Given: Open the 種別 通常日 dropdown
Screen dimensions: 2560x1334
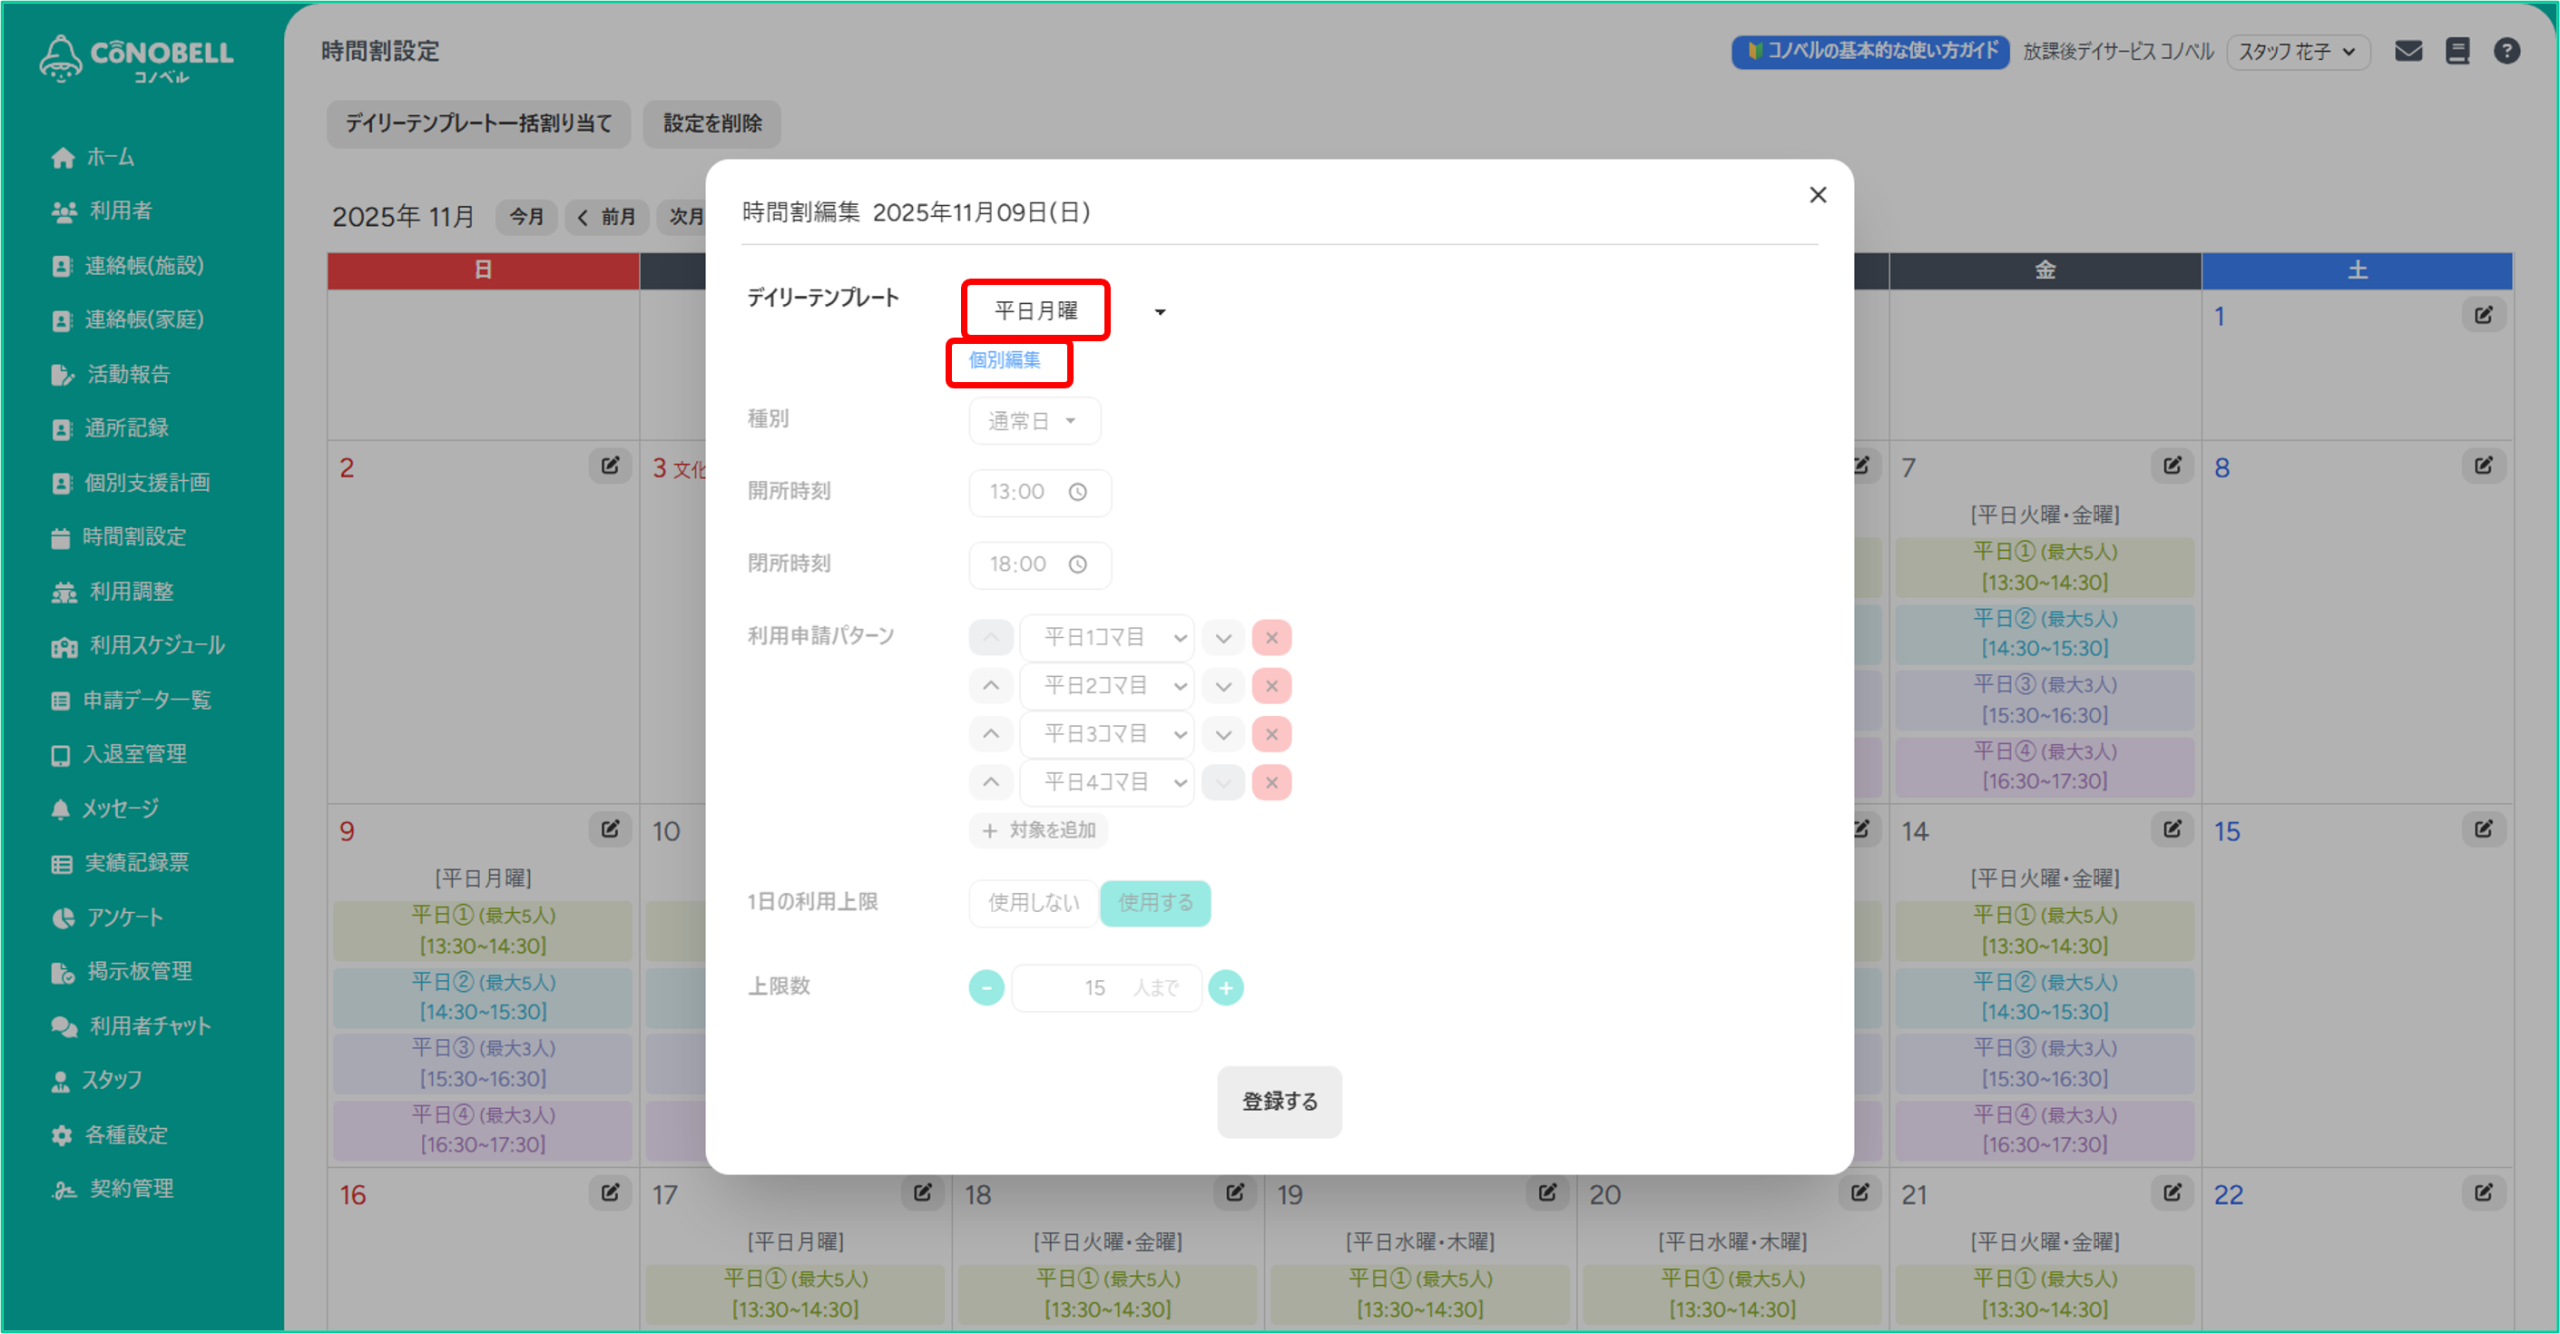Looking at the screenshot, I should pyautogui.click(x=1033, y=421).
